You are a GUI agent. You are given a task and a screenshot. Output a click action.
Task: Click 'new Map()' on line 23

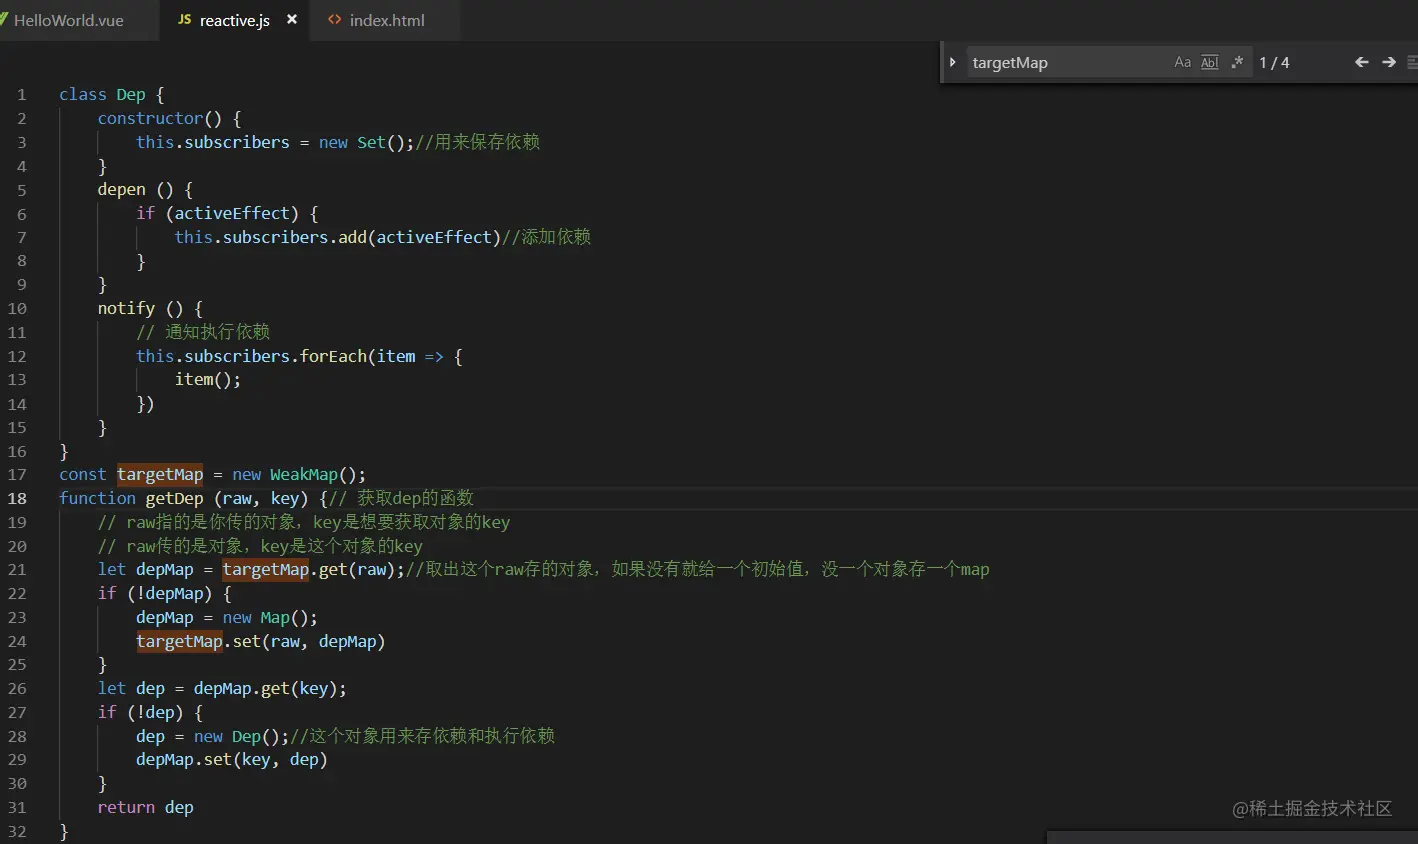[x=266, y=617]
